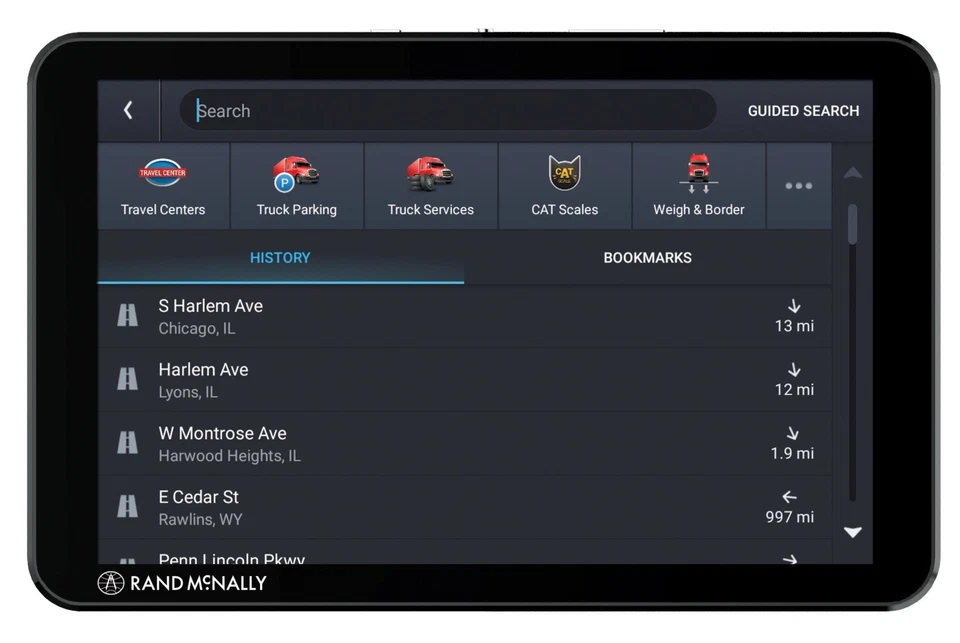
Task: Go back using the left chevron arrow
Action: [128, 110]
